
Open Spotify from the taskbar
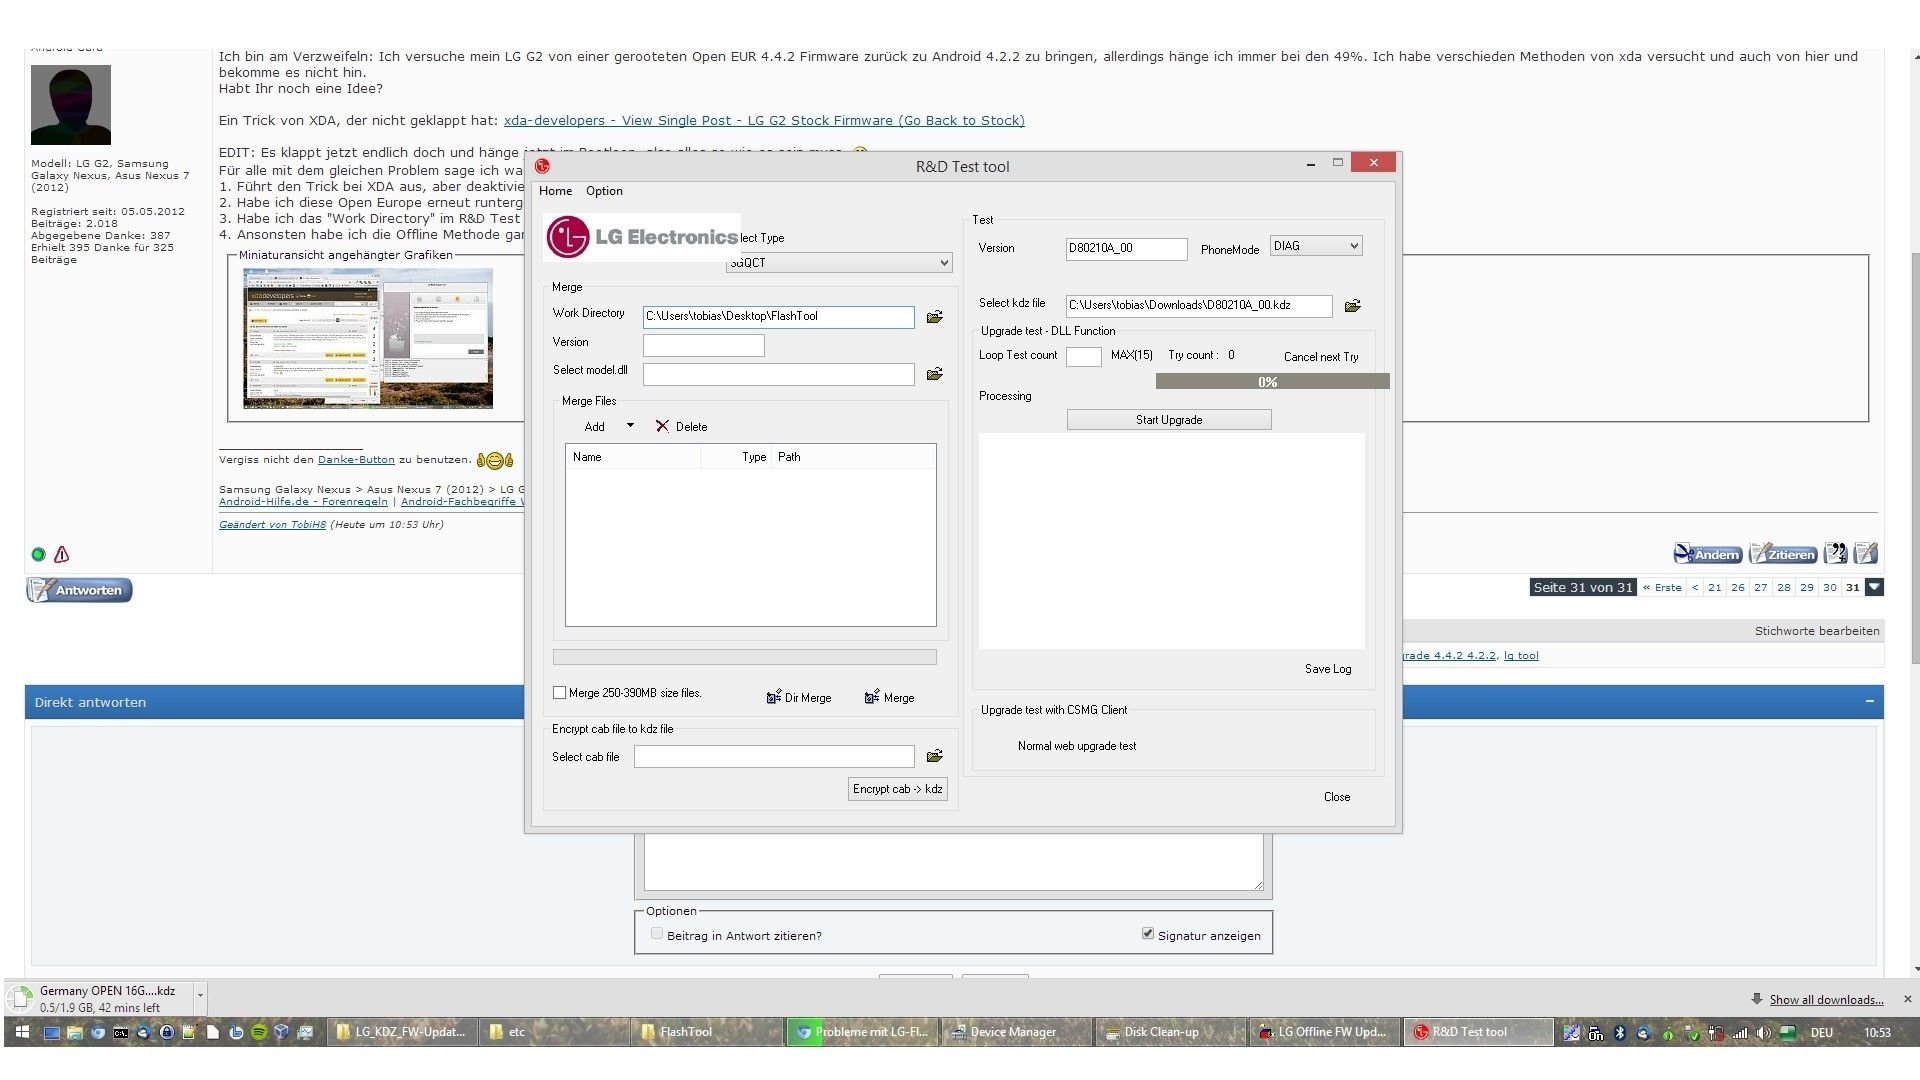point(259,1032)
